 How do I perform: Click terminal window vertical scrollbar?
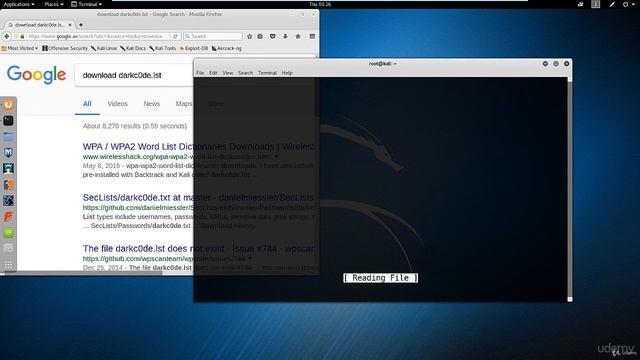[x=570, y=189]
